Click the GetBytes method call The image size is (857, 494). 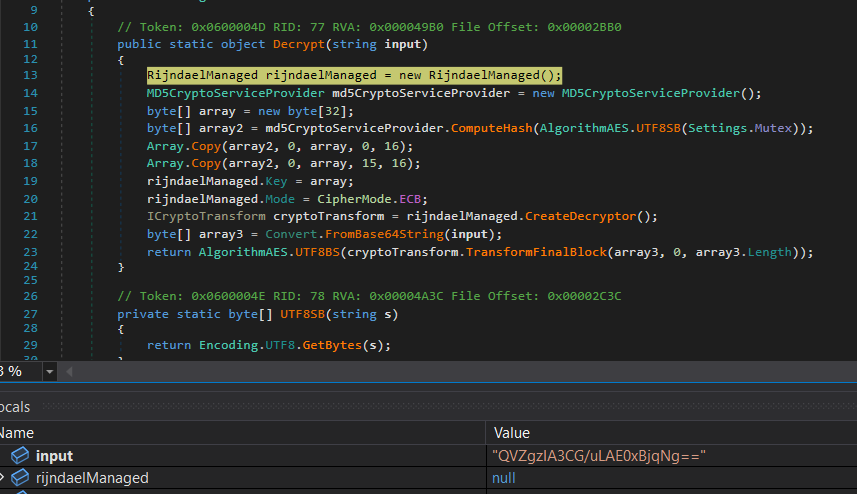point(332,345)
